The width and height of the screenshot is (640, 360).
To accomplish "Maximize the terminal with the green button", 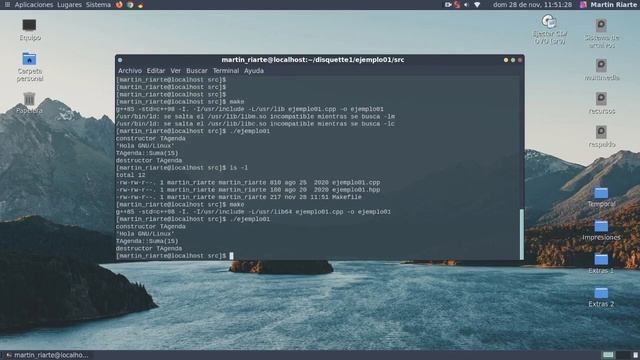I will click(x=513, y=60).
